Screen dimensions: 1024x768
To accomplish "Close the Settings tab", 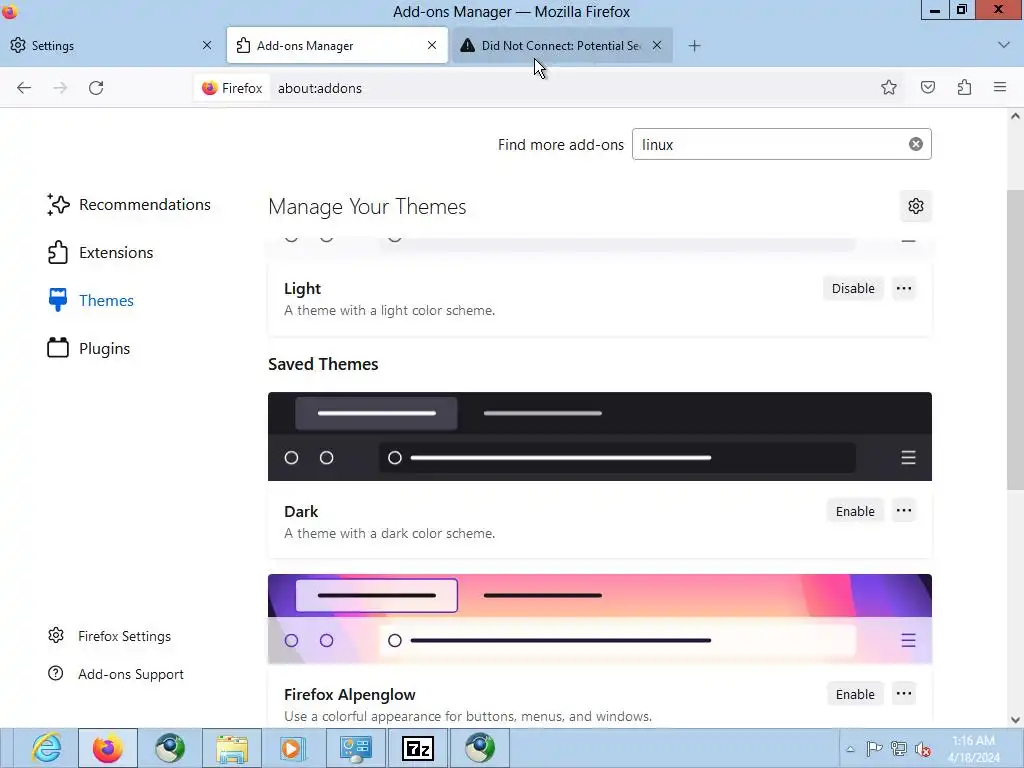I will point(207,45).
